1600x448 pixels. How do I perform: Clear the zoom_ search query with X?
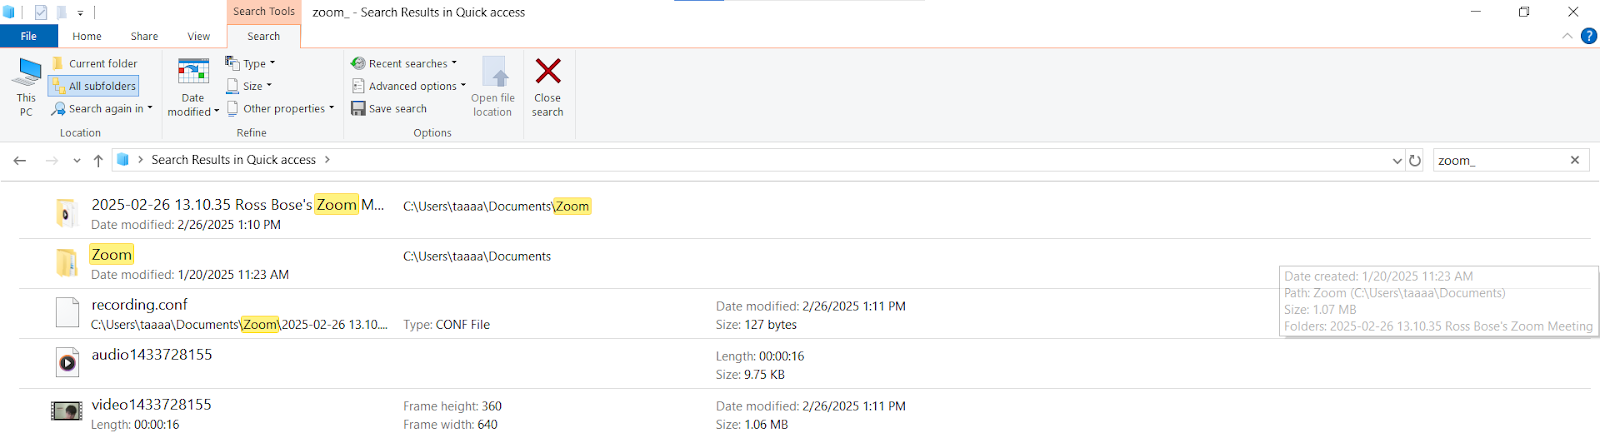(1575, 160)
